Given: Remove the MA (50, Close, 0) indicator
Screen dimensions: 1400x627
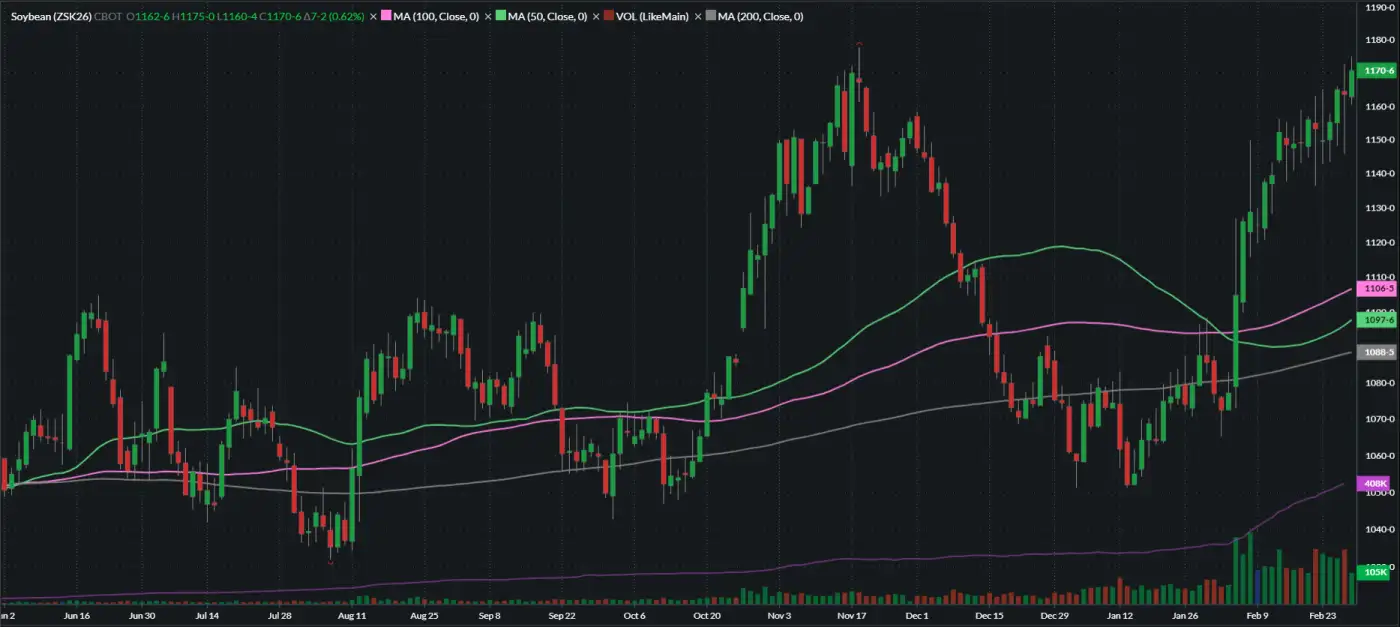Looking at the screenshot, I should click(x=486, y=17).
